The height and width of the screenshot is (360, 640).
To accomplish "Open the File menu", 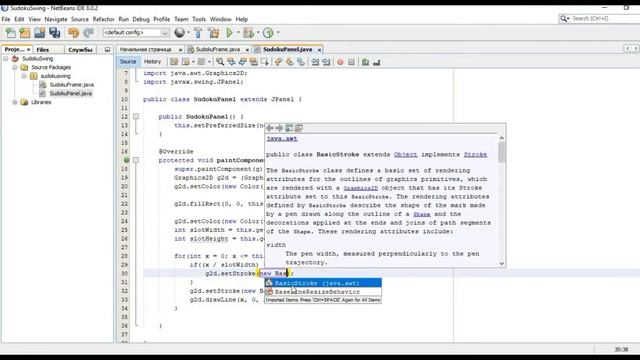I will (6, 19).
